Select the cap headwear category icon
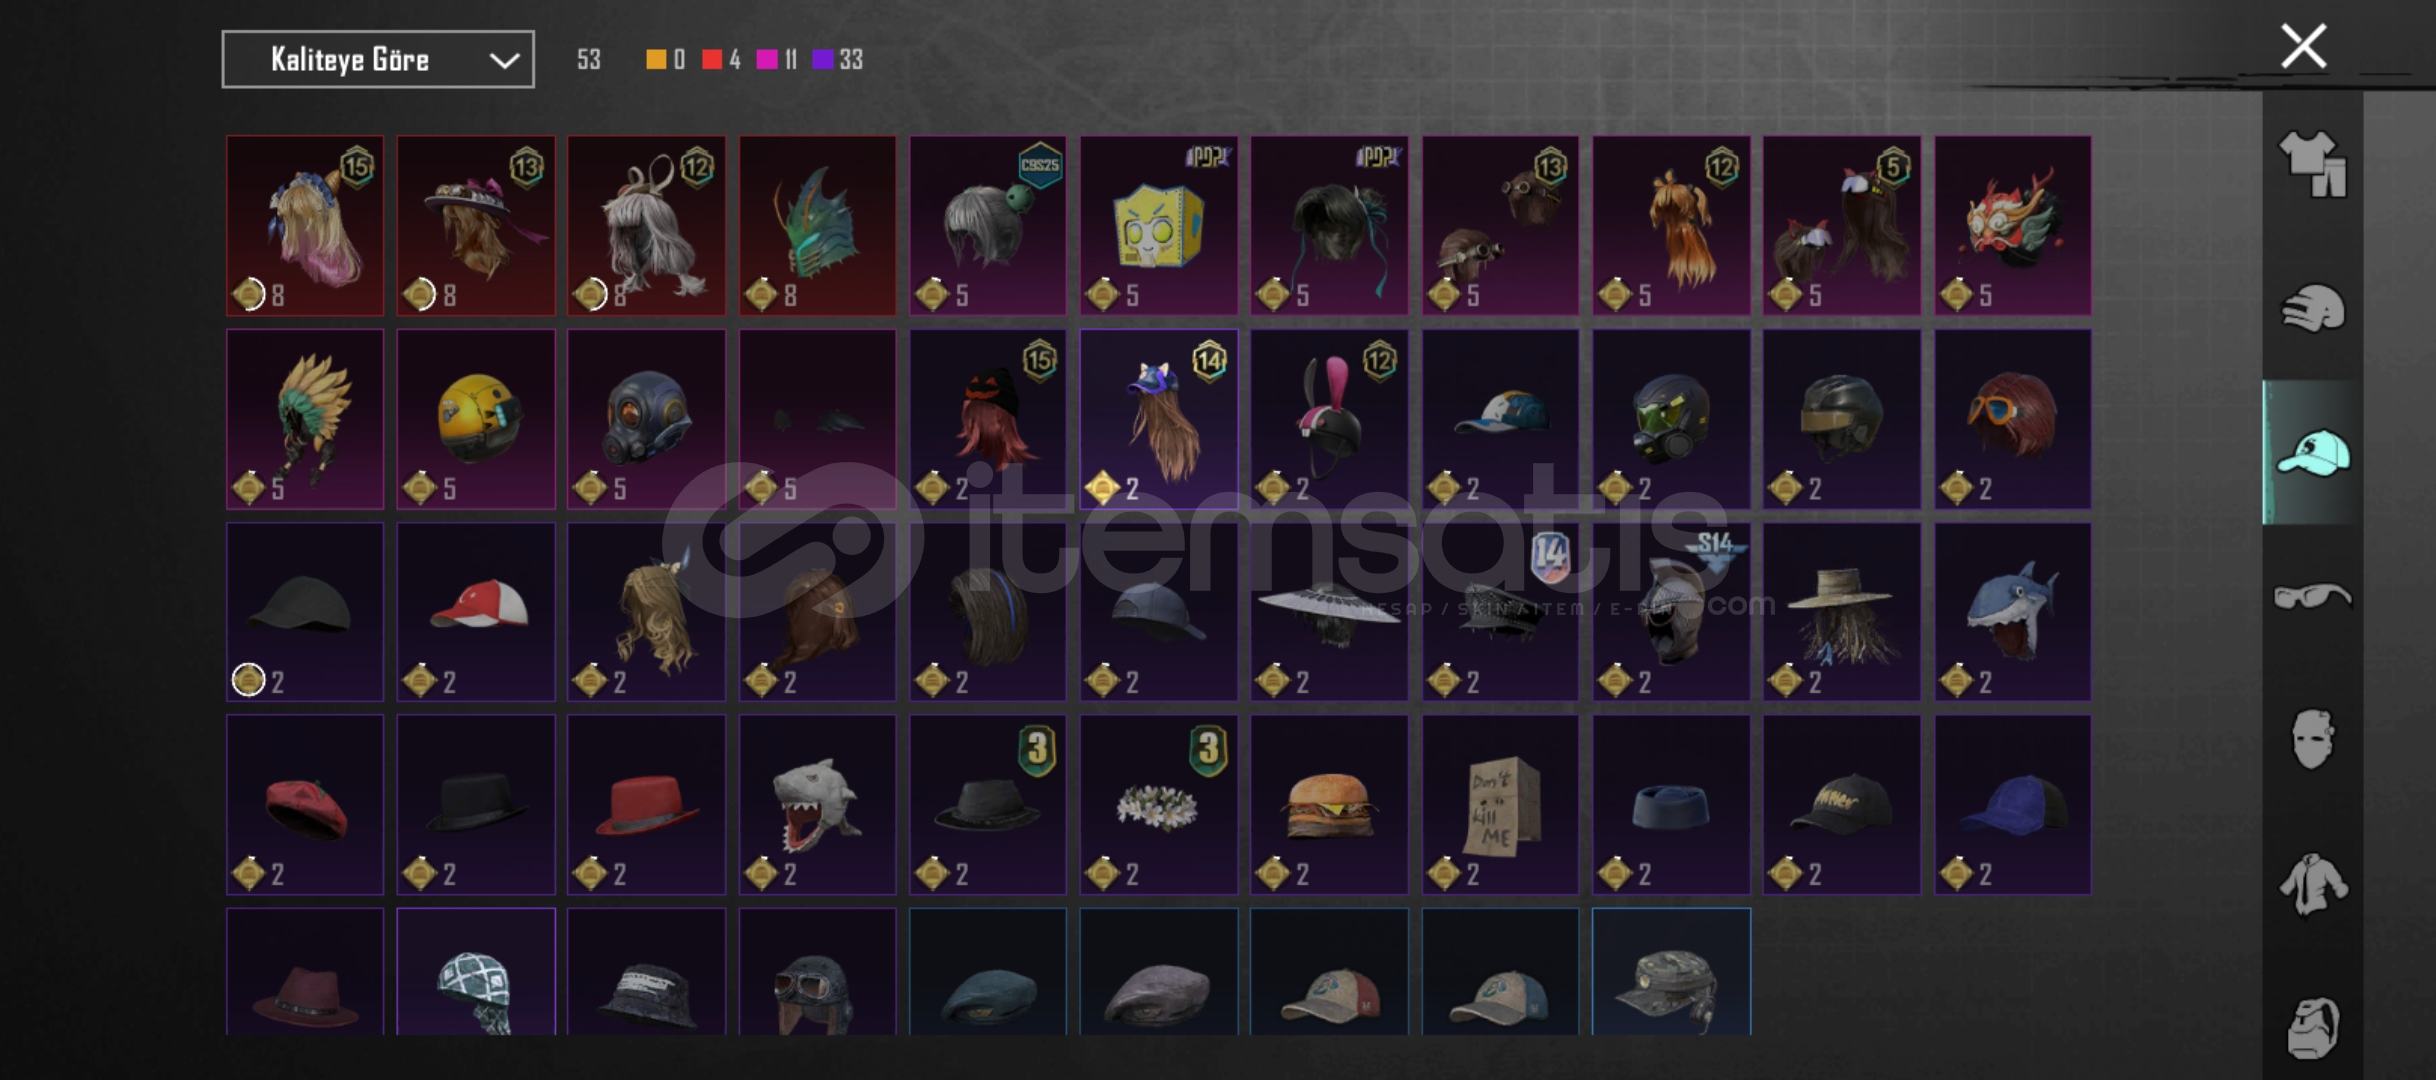The width and height of the screenshot is (2436, 1080). [2313, 453]
